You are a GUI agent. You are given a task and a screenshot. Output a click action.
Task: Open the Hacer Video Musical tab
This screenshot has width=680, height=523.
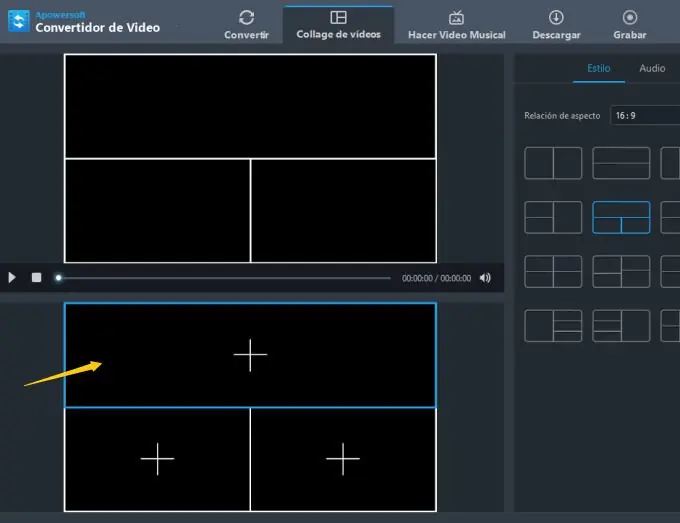click(x=457, y=25)
